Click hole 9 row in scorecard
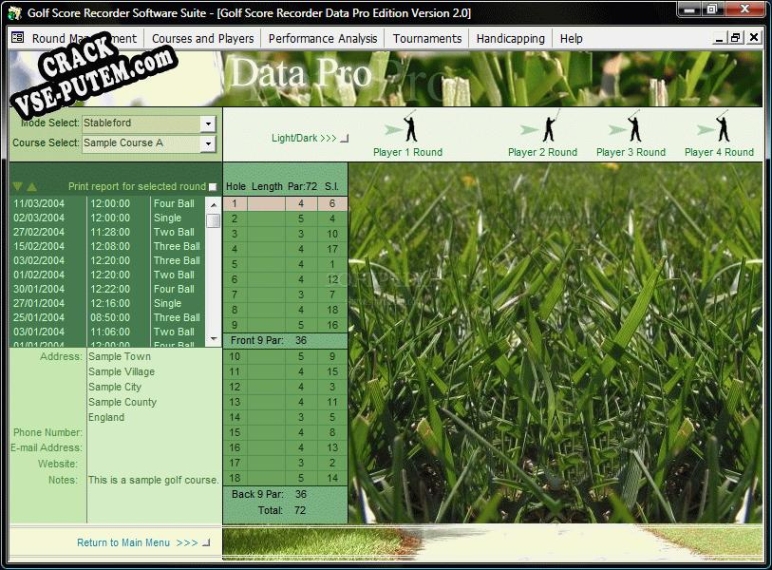The image size is (772, 570). point(285,325)
